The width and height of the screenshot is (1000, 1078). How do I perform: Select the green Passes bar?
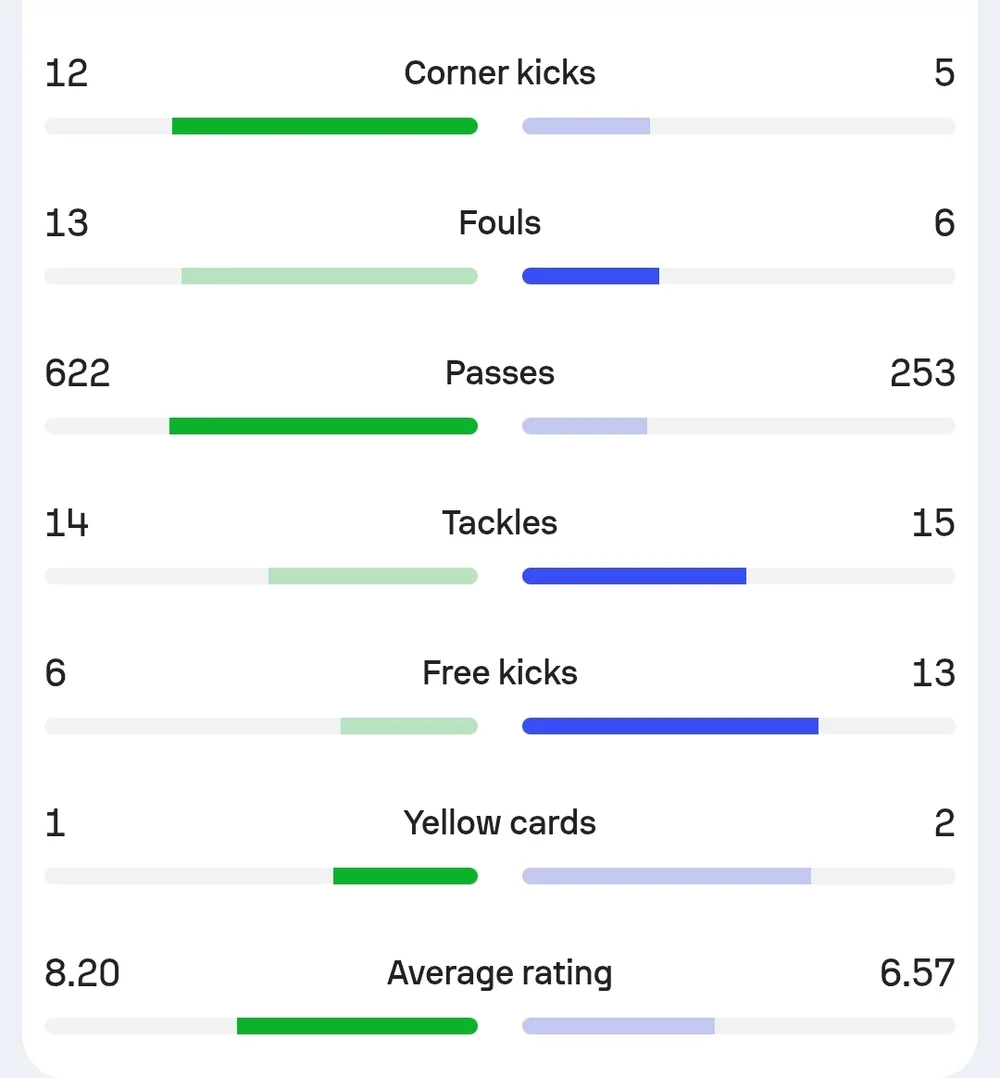pyautogui.click(x=323, y=426)
